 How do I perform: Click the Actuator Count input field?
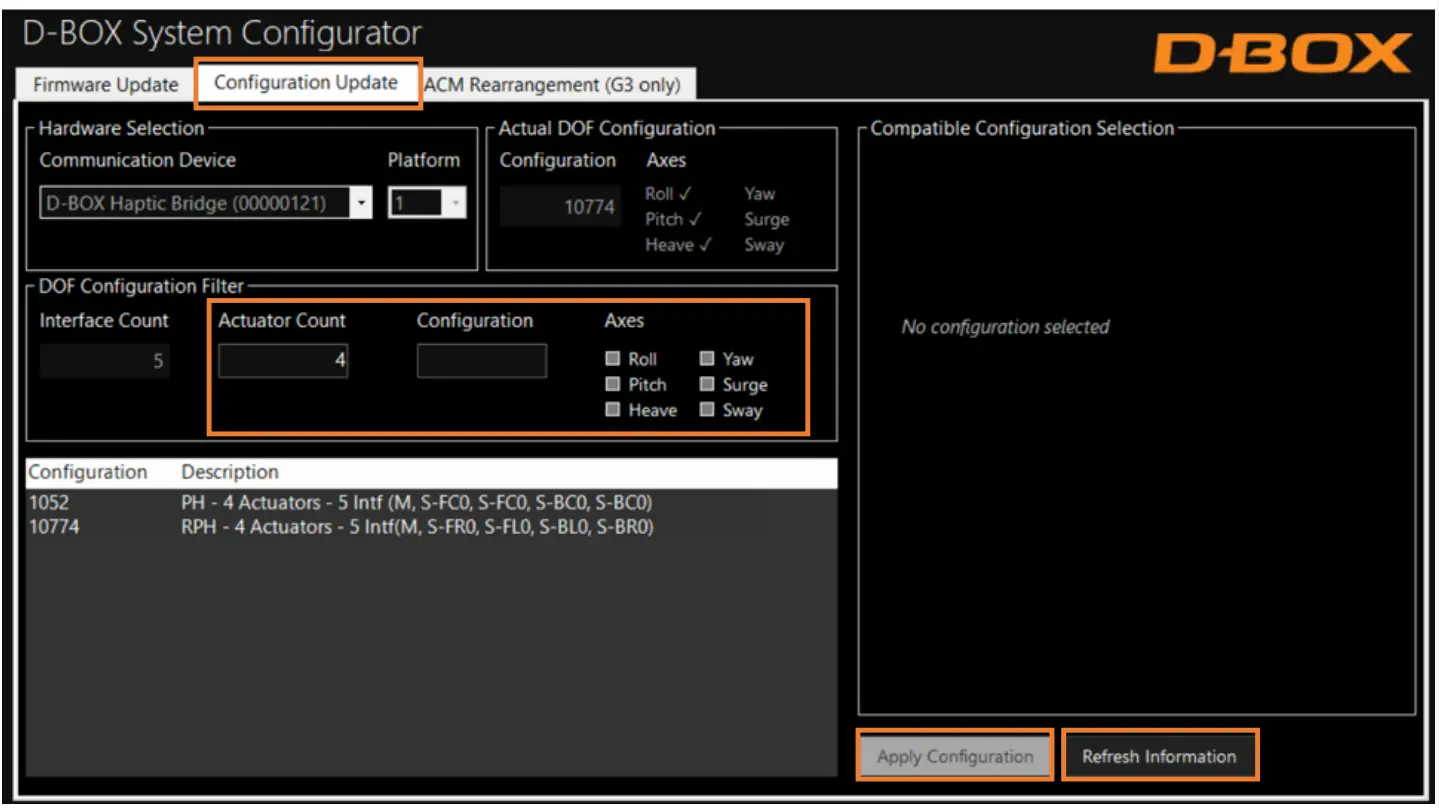(283, 360)
